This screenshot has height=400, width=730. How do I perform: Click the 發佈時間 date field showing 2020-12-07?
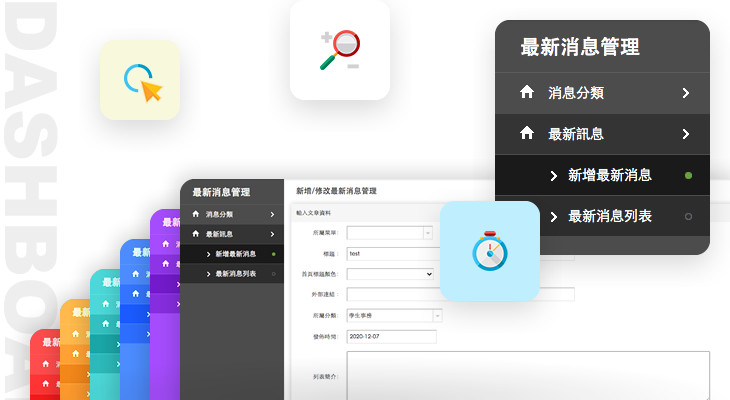(391, 336)
